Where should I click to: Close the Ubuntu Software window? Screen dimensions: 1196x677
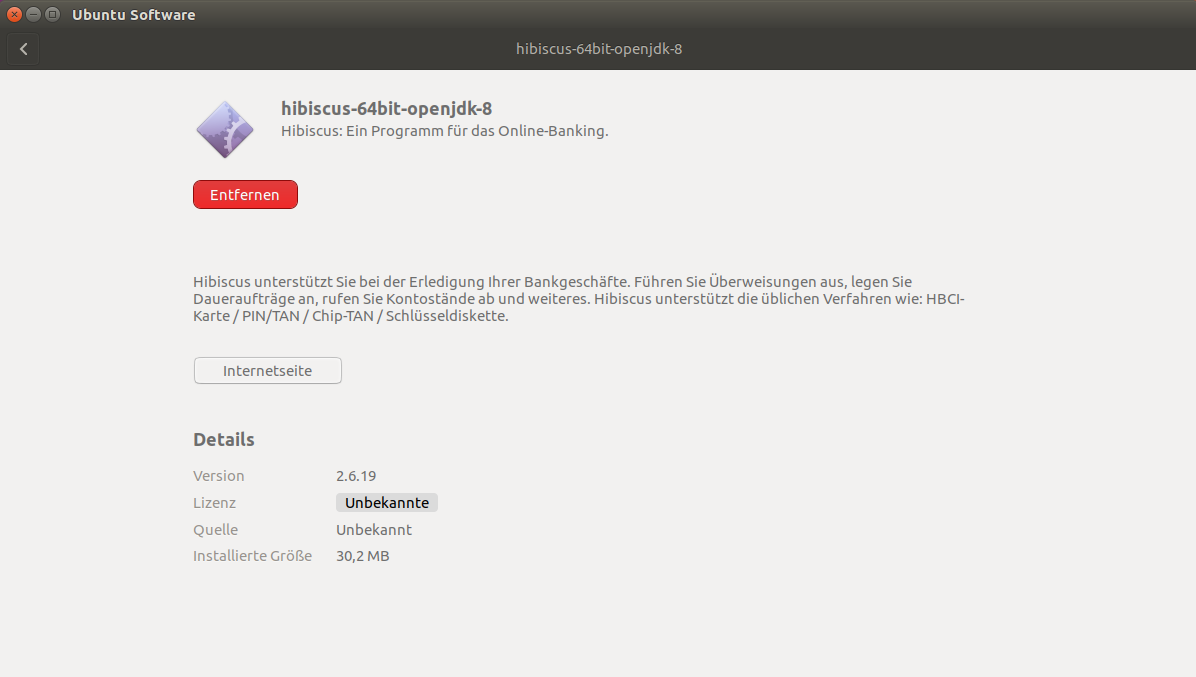[x=14, y=14]
